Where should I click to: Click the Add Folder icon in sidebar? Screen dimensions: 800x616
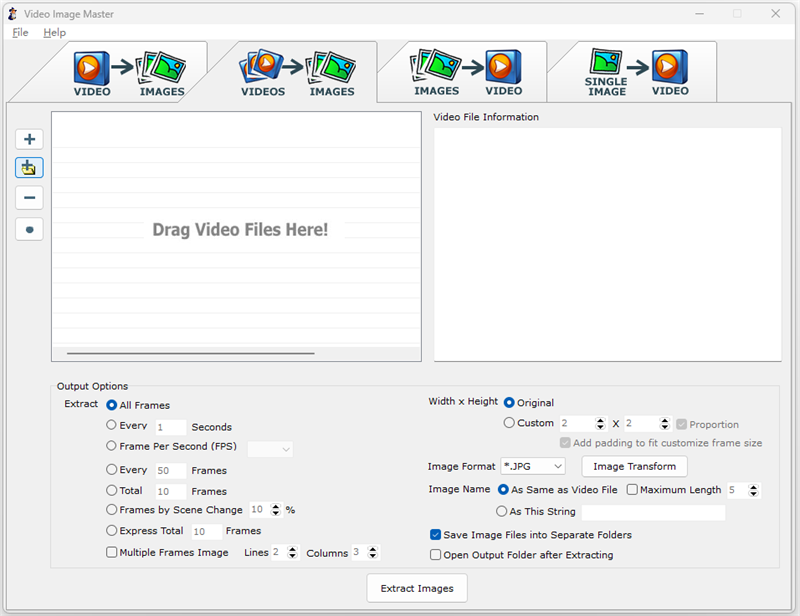[x=29, y=168]
